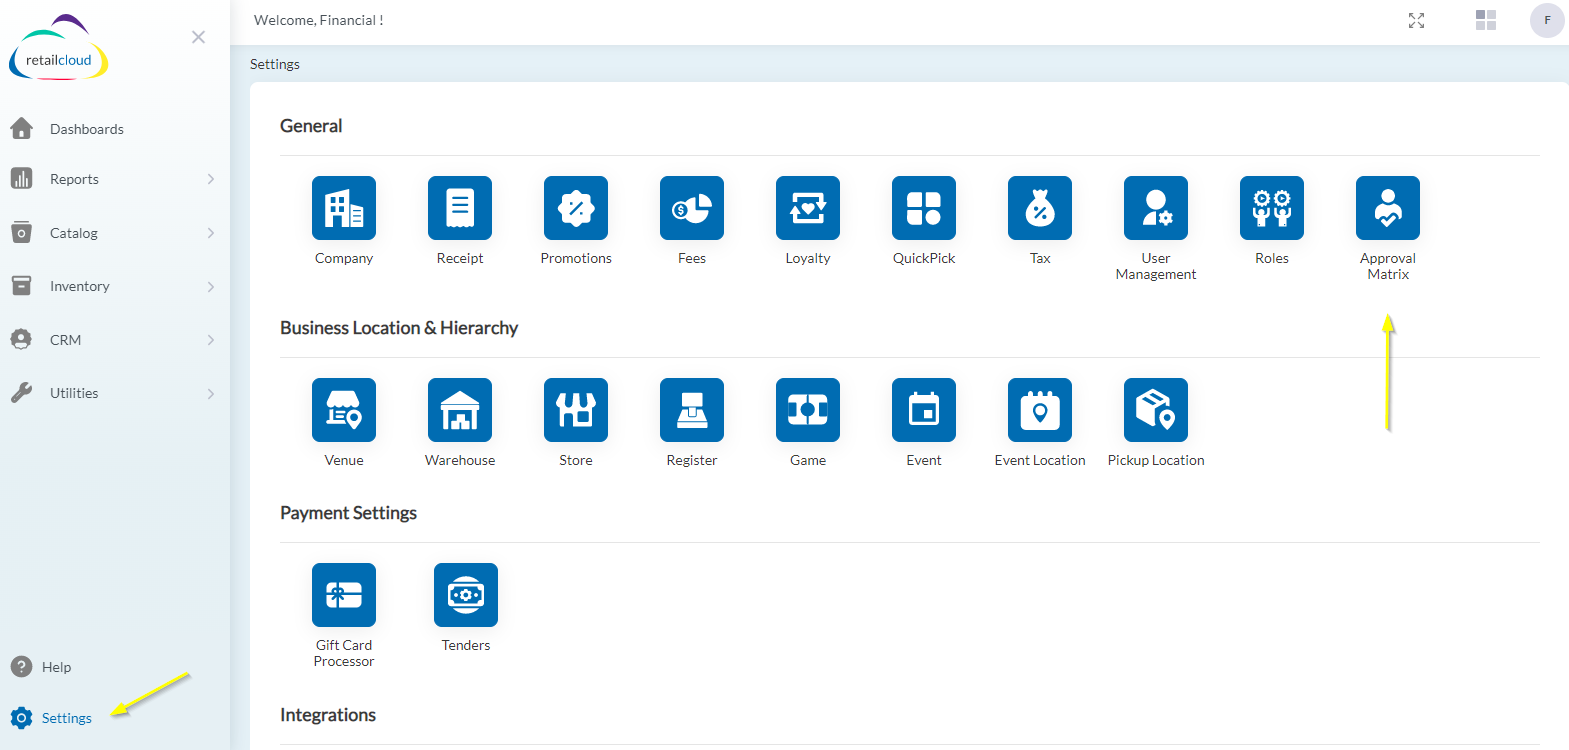This screenshot has width=1569, height=750.
Task: Click the Settings gear icon in sidebar
Action: click(x=21, y=718)
